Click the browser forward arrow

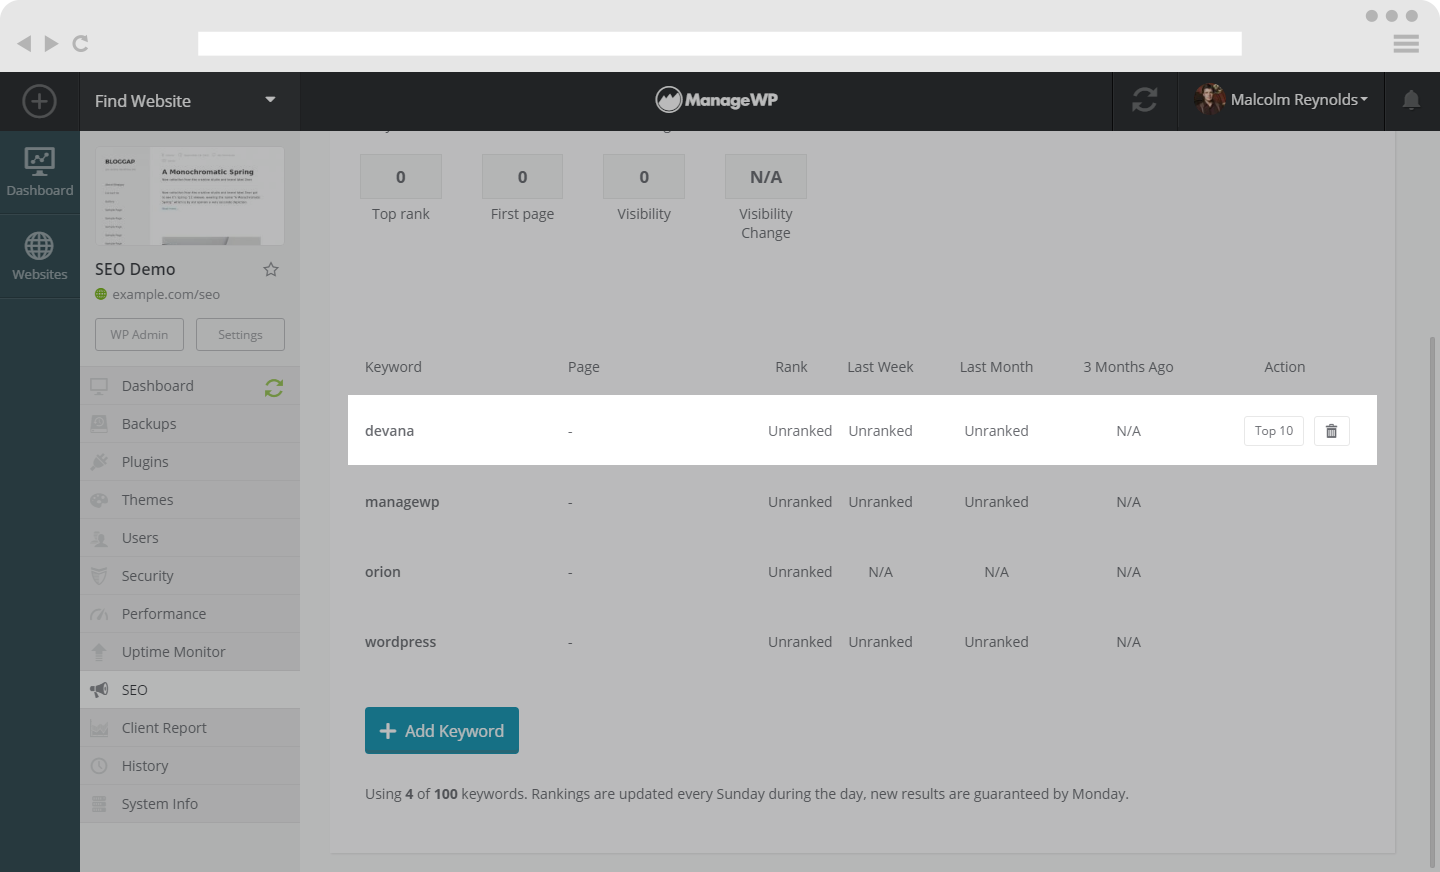pos(51,43)
